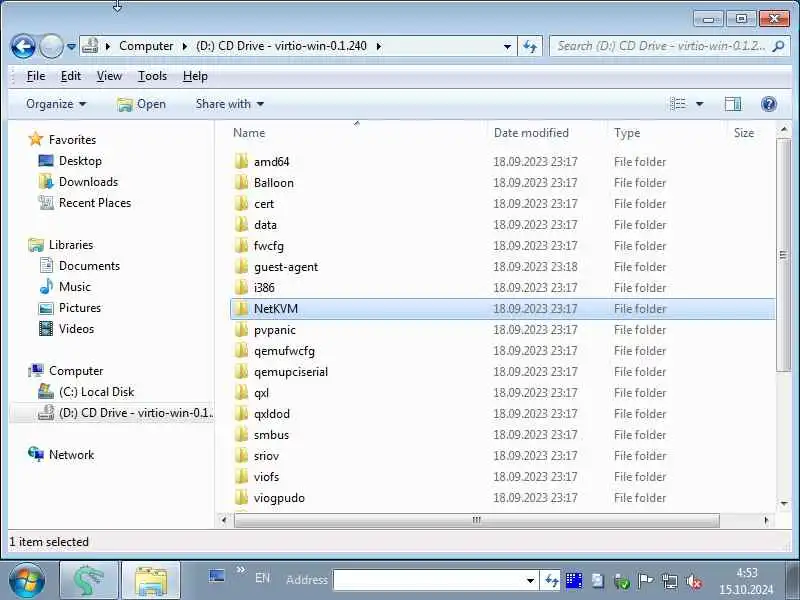Click the taskbar Address input field
Image resolution: width=800 pixels, height=600 pixels.
coord(429,580)
